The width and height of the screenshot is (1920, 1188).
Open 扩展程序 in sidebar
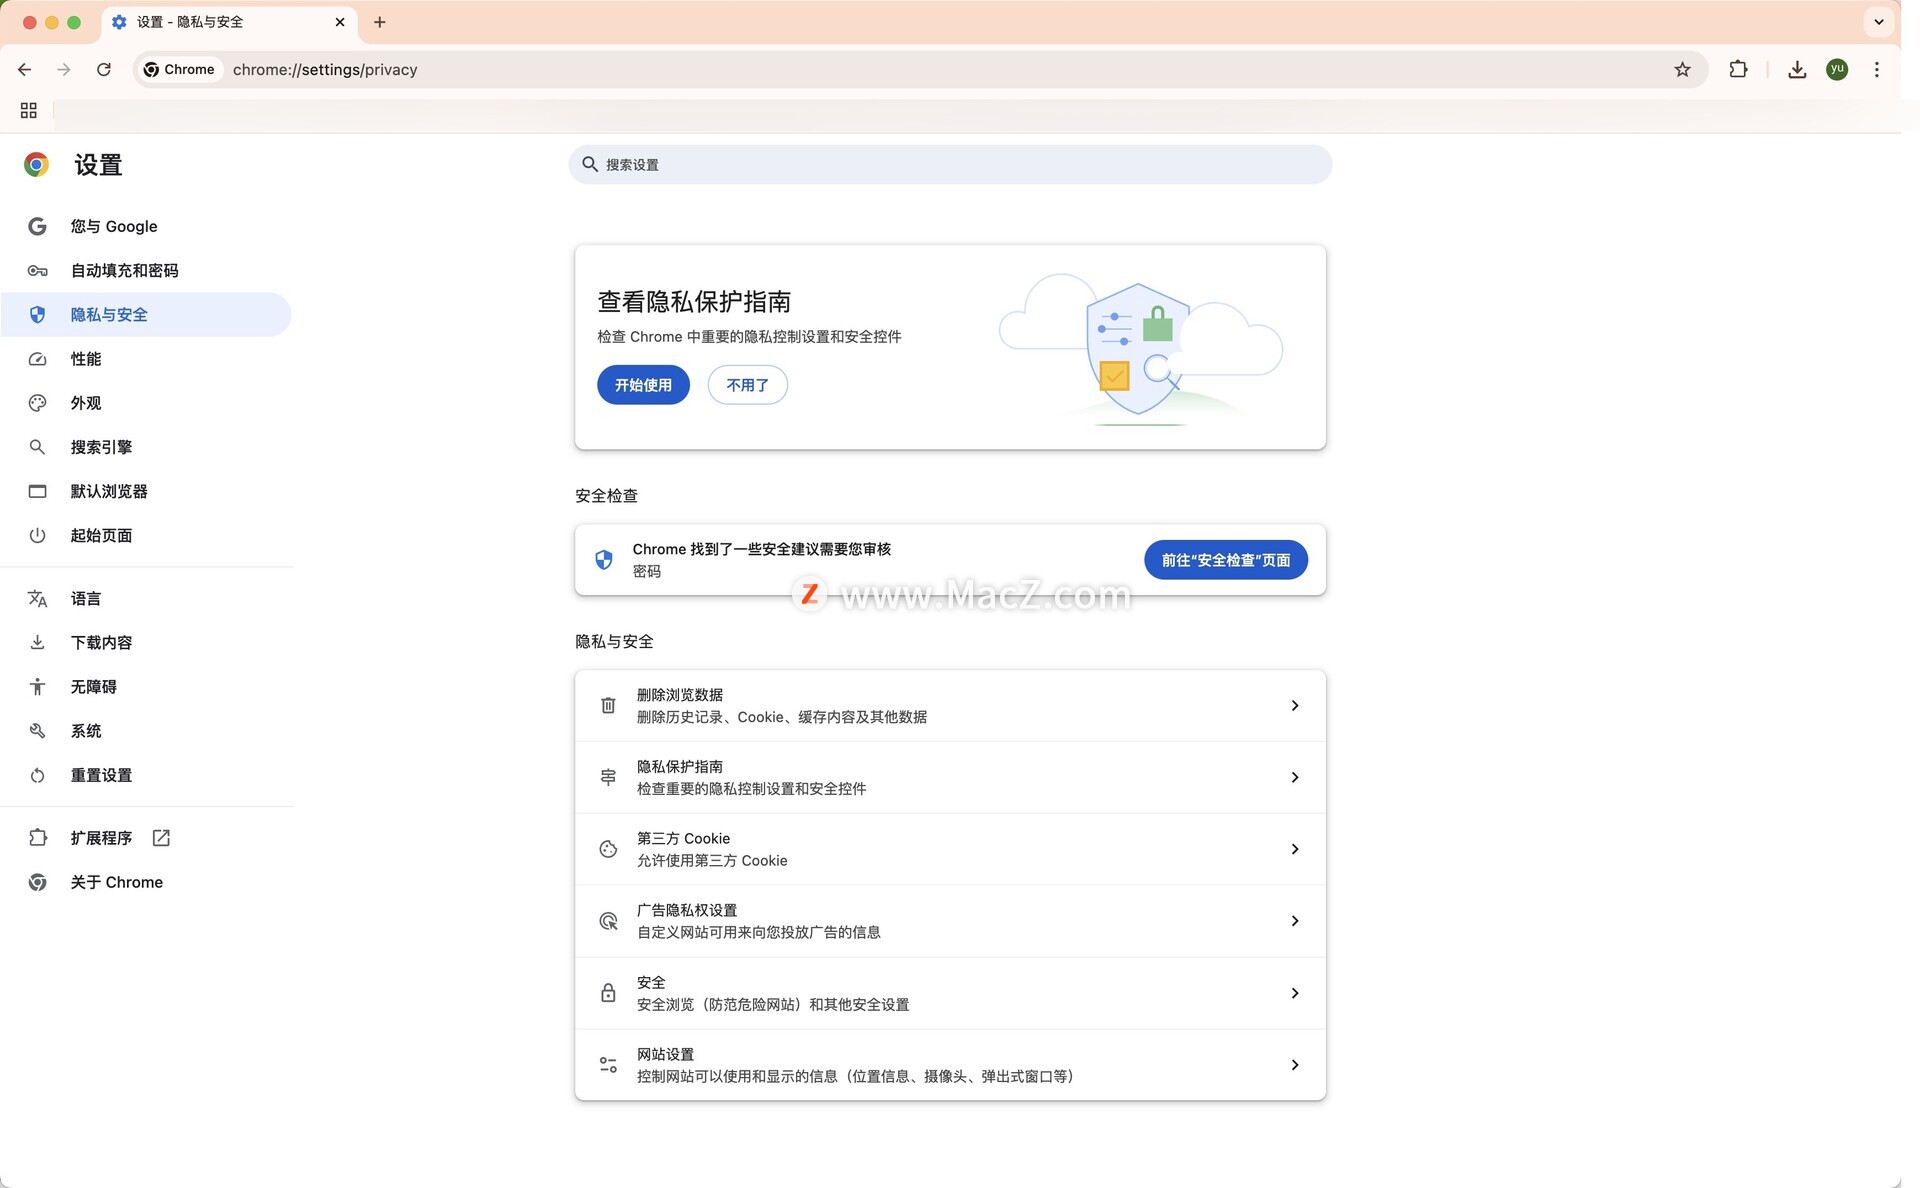click(146, 837)
